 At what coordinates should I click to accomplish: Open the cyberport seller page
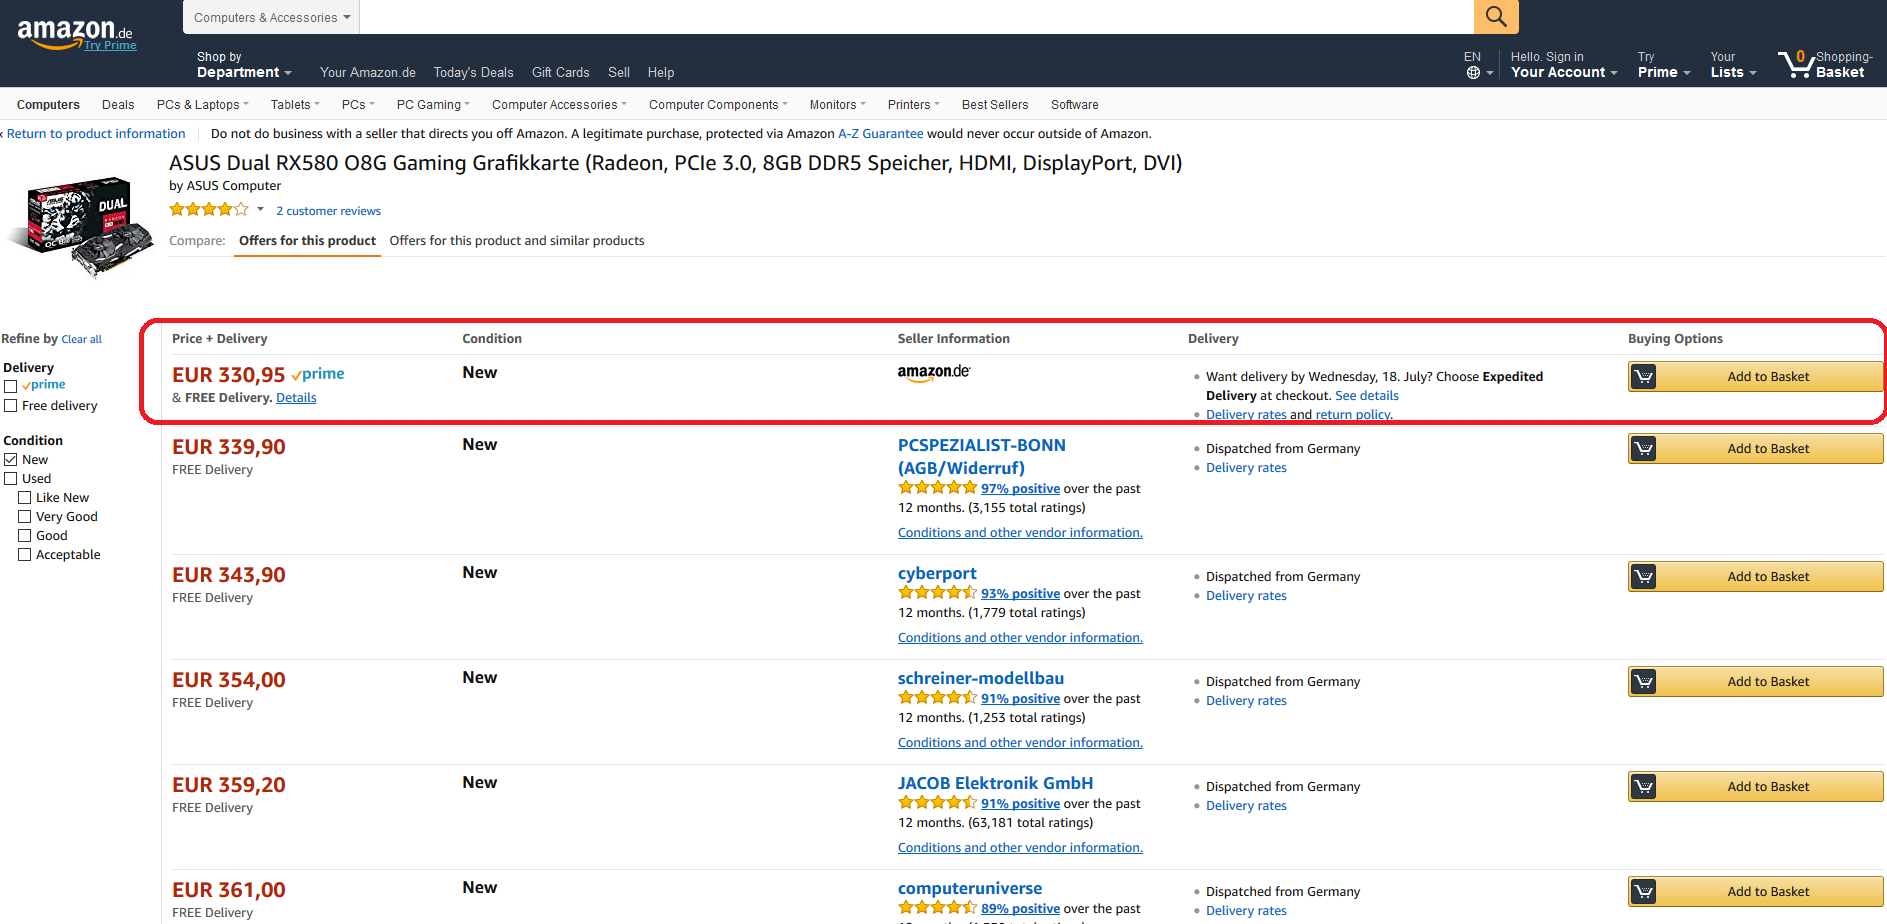click(x=937, y=573)
